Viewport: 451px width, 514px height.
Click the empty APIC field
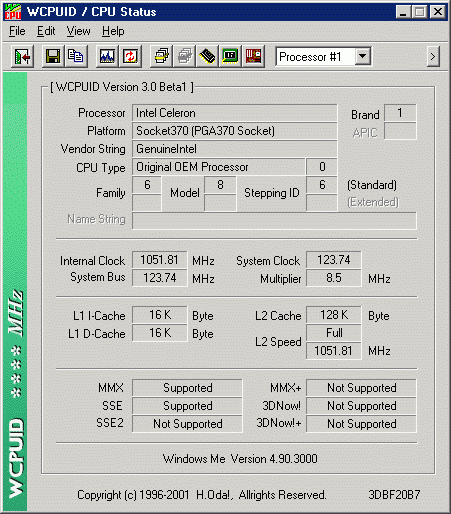tap(400, 131)
